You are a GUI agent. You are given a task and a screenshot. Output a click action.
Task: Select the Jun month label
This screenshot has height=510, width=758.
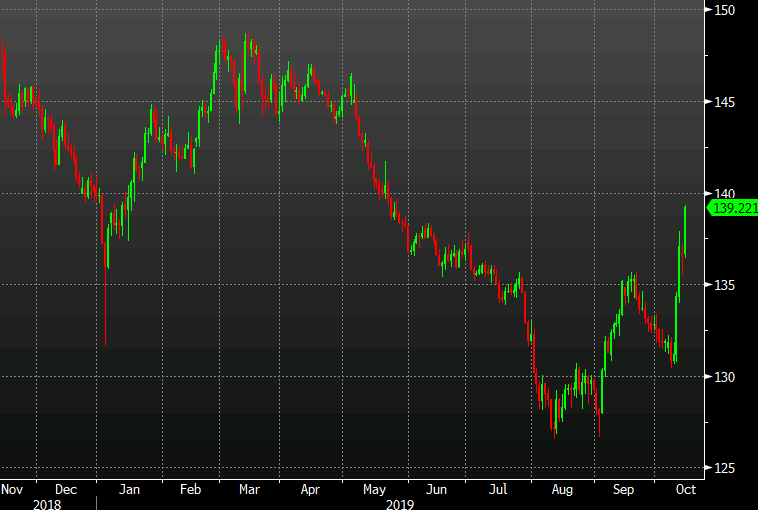pyautogui.click(x=436, y=489)
